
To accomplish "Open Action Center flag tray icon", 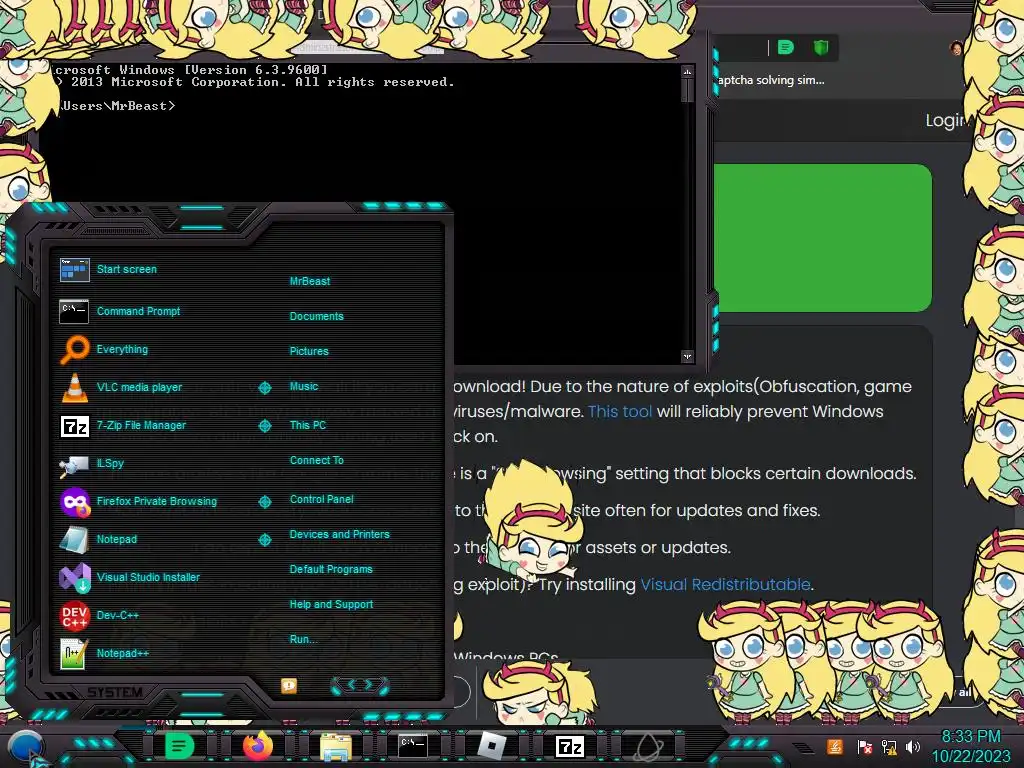I will (864, 746).
